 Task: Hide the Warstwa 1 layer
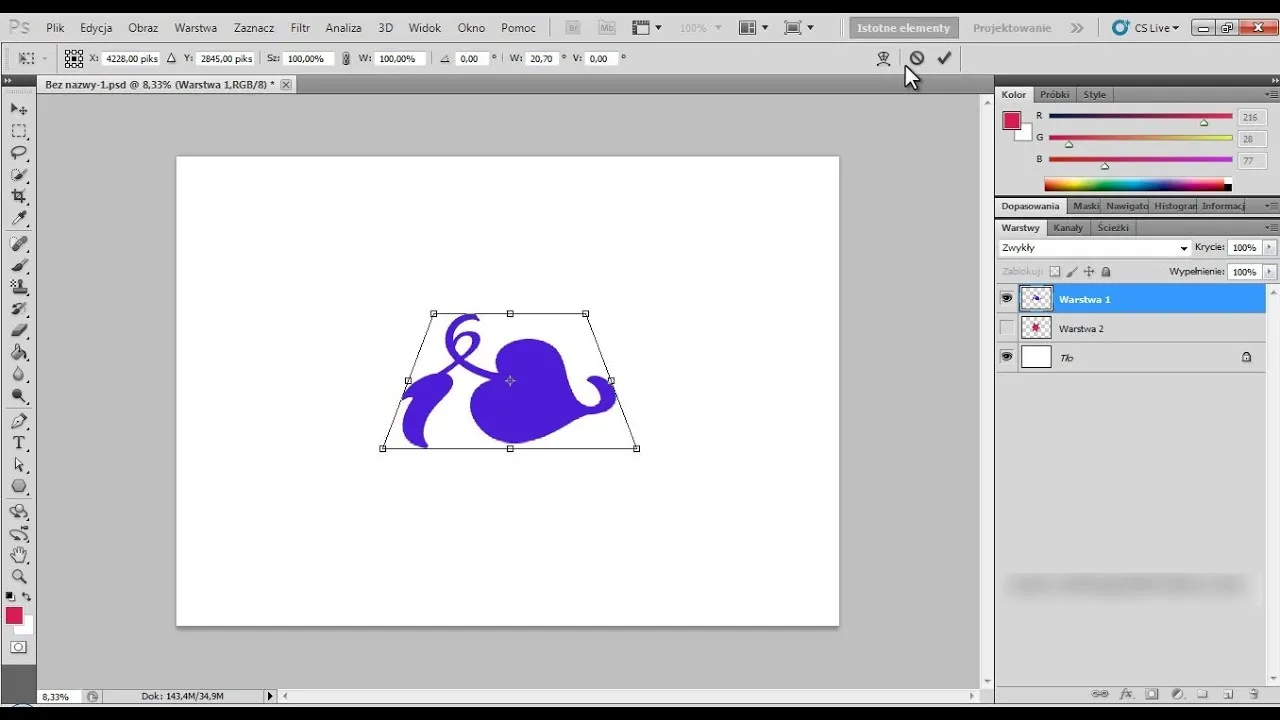[x=1007, y=299]
